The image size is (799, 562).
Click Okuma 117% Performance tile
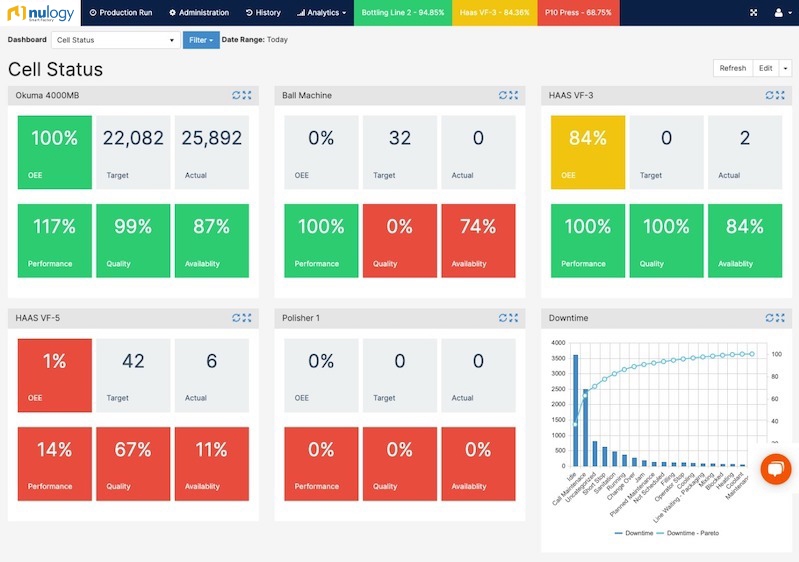[x=55, y=241]
